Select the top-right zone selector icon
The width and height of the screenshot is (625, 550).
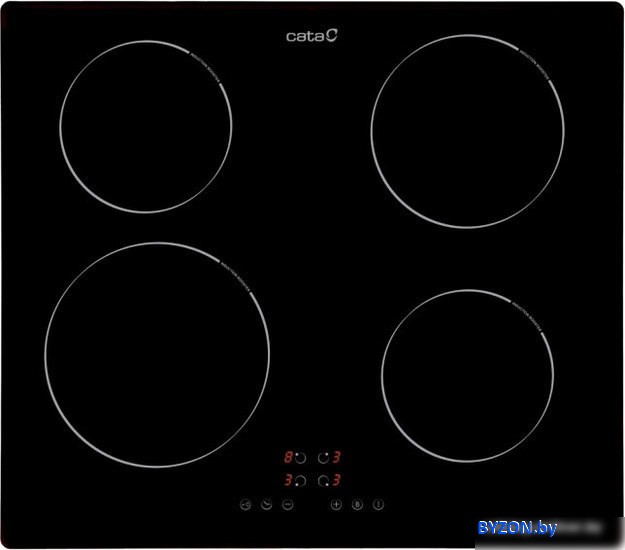324,458
